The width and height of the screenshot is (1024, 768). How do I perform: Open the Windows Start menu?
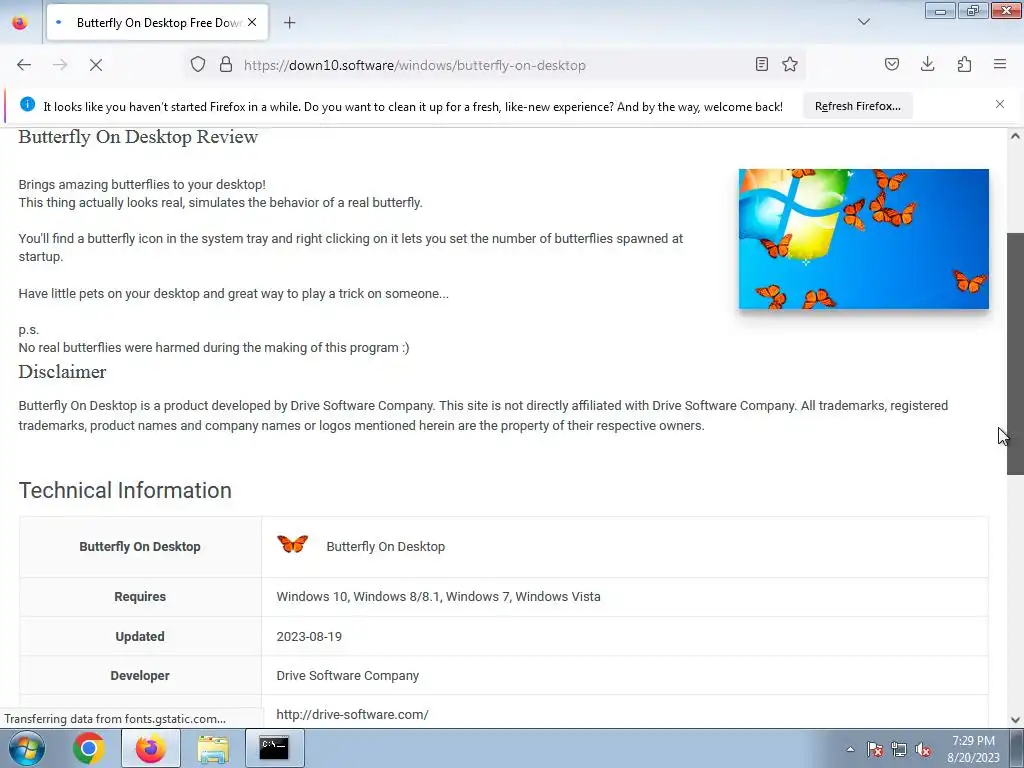click(27, 748)
